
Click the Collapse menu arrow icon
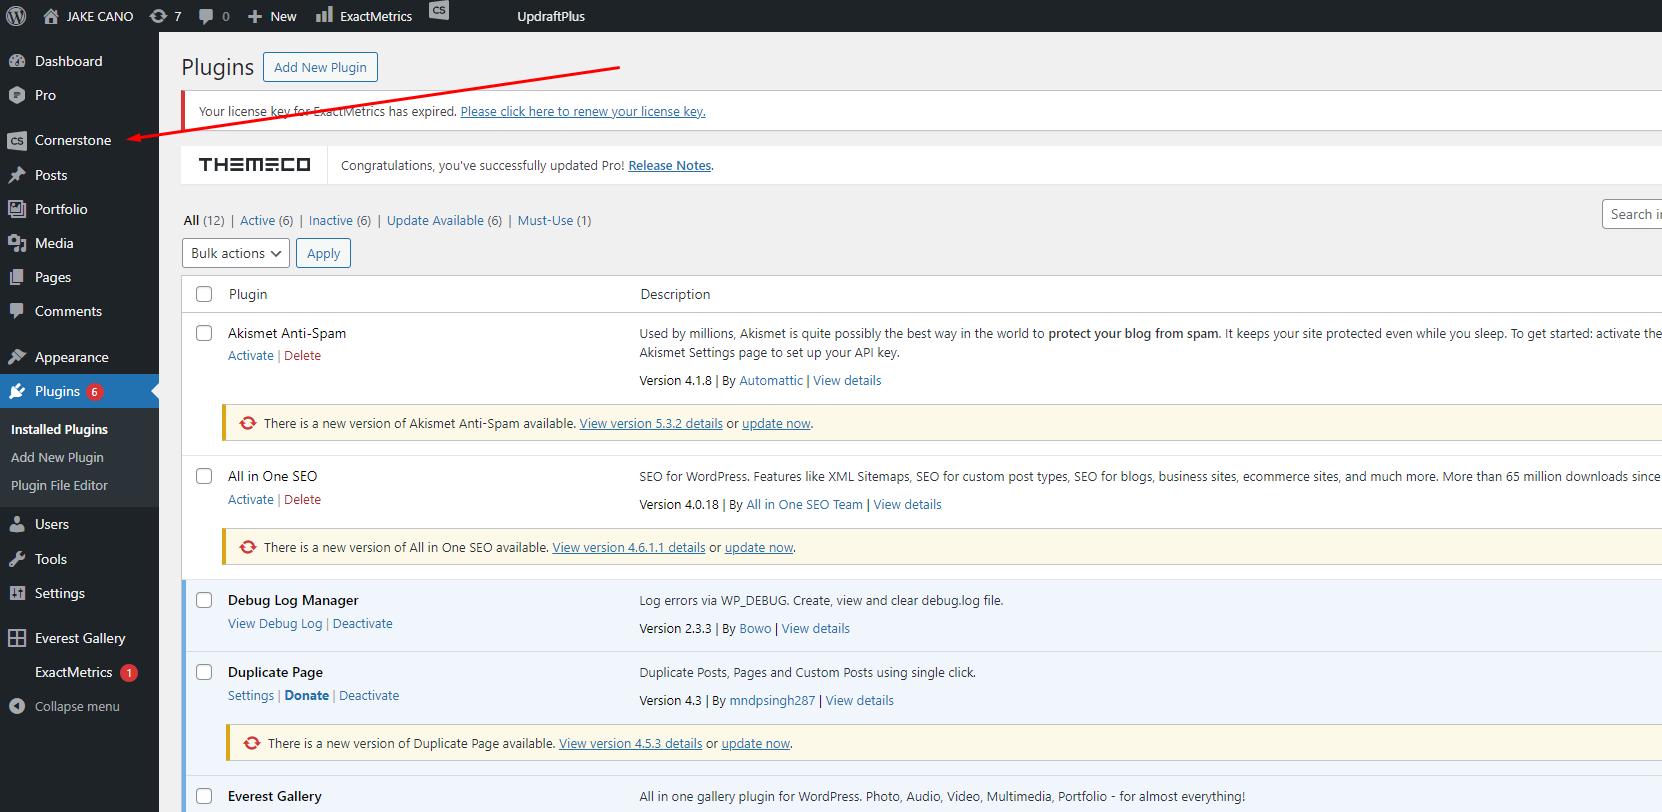[x=17, y=706]
